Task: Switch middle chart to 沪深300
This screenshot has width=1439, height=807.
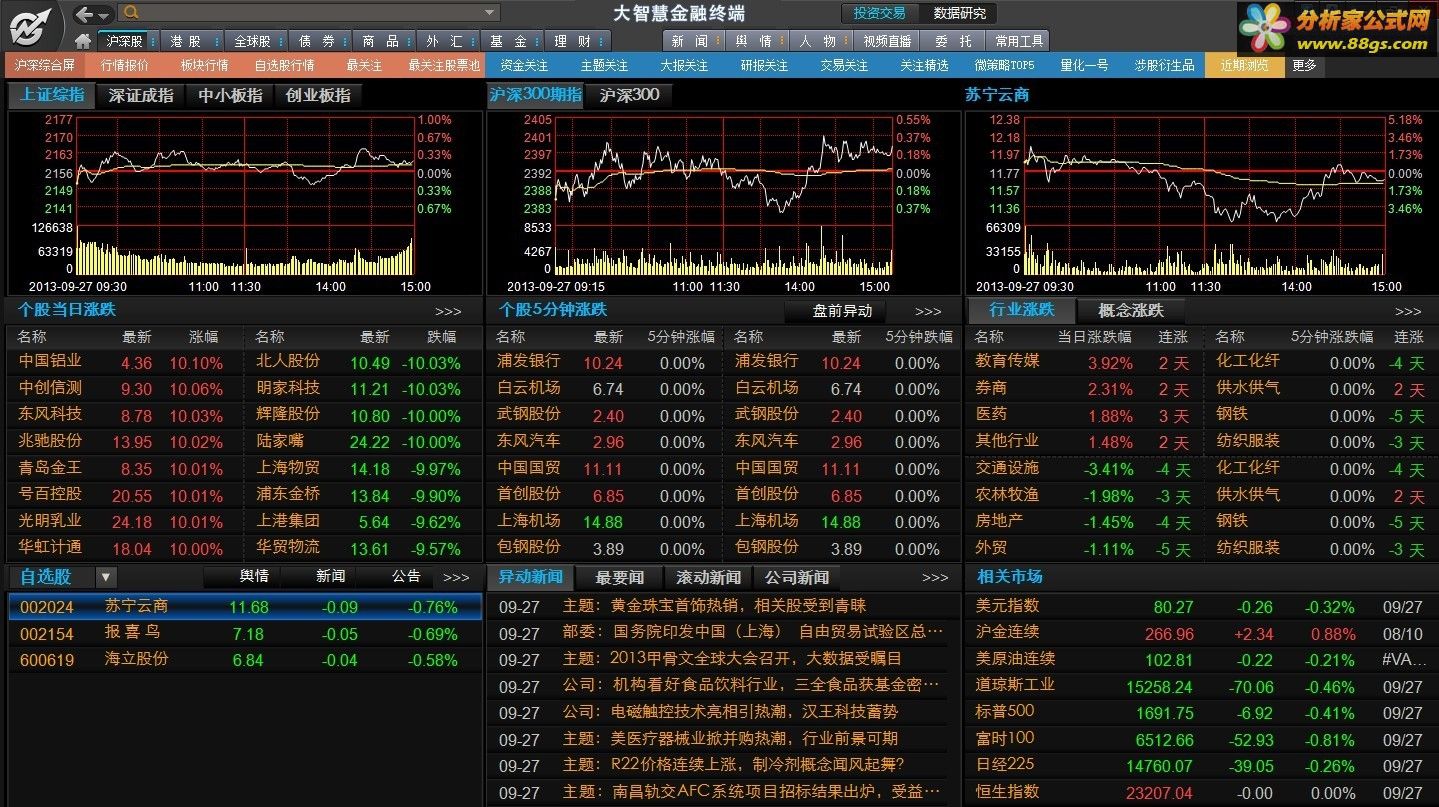Action: (629, 95)
